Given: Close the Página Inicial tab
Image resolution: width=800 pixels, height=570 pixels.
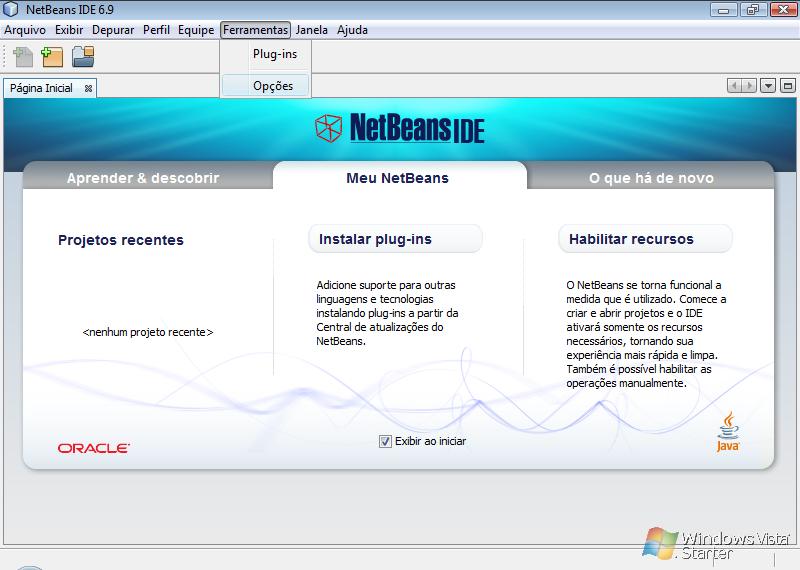Looking at the screenshot, I should pyautogui.click(x=88, y=88).
